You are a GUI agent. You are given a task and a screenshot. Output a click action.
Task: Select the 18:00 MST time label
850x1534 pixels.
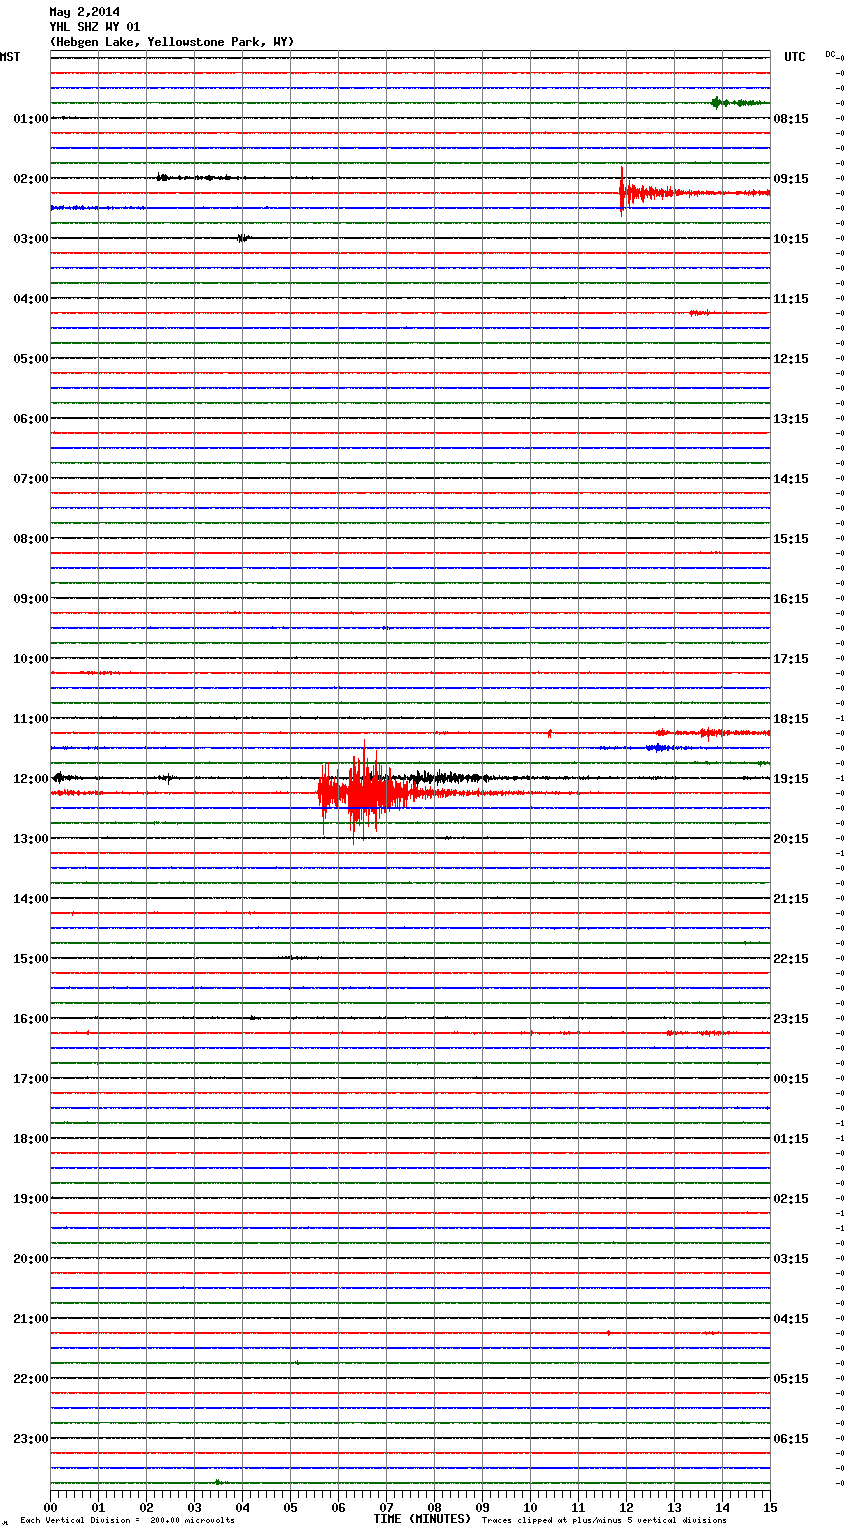point(31,1139)
